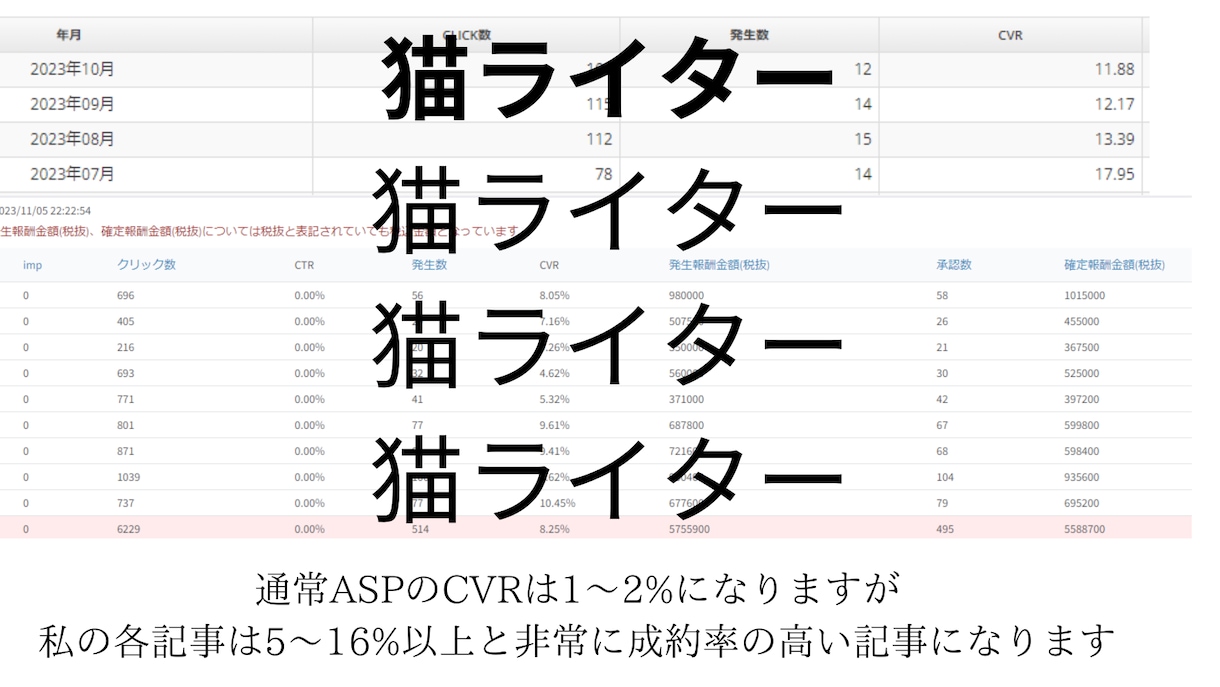This screenshot has height=687, width=1220.
Task: Click the 455000 確定報酬金額 cell
Action: (x=1082, y=322)
